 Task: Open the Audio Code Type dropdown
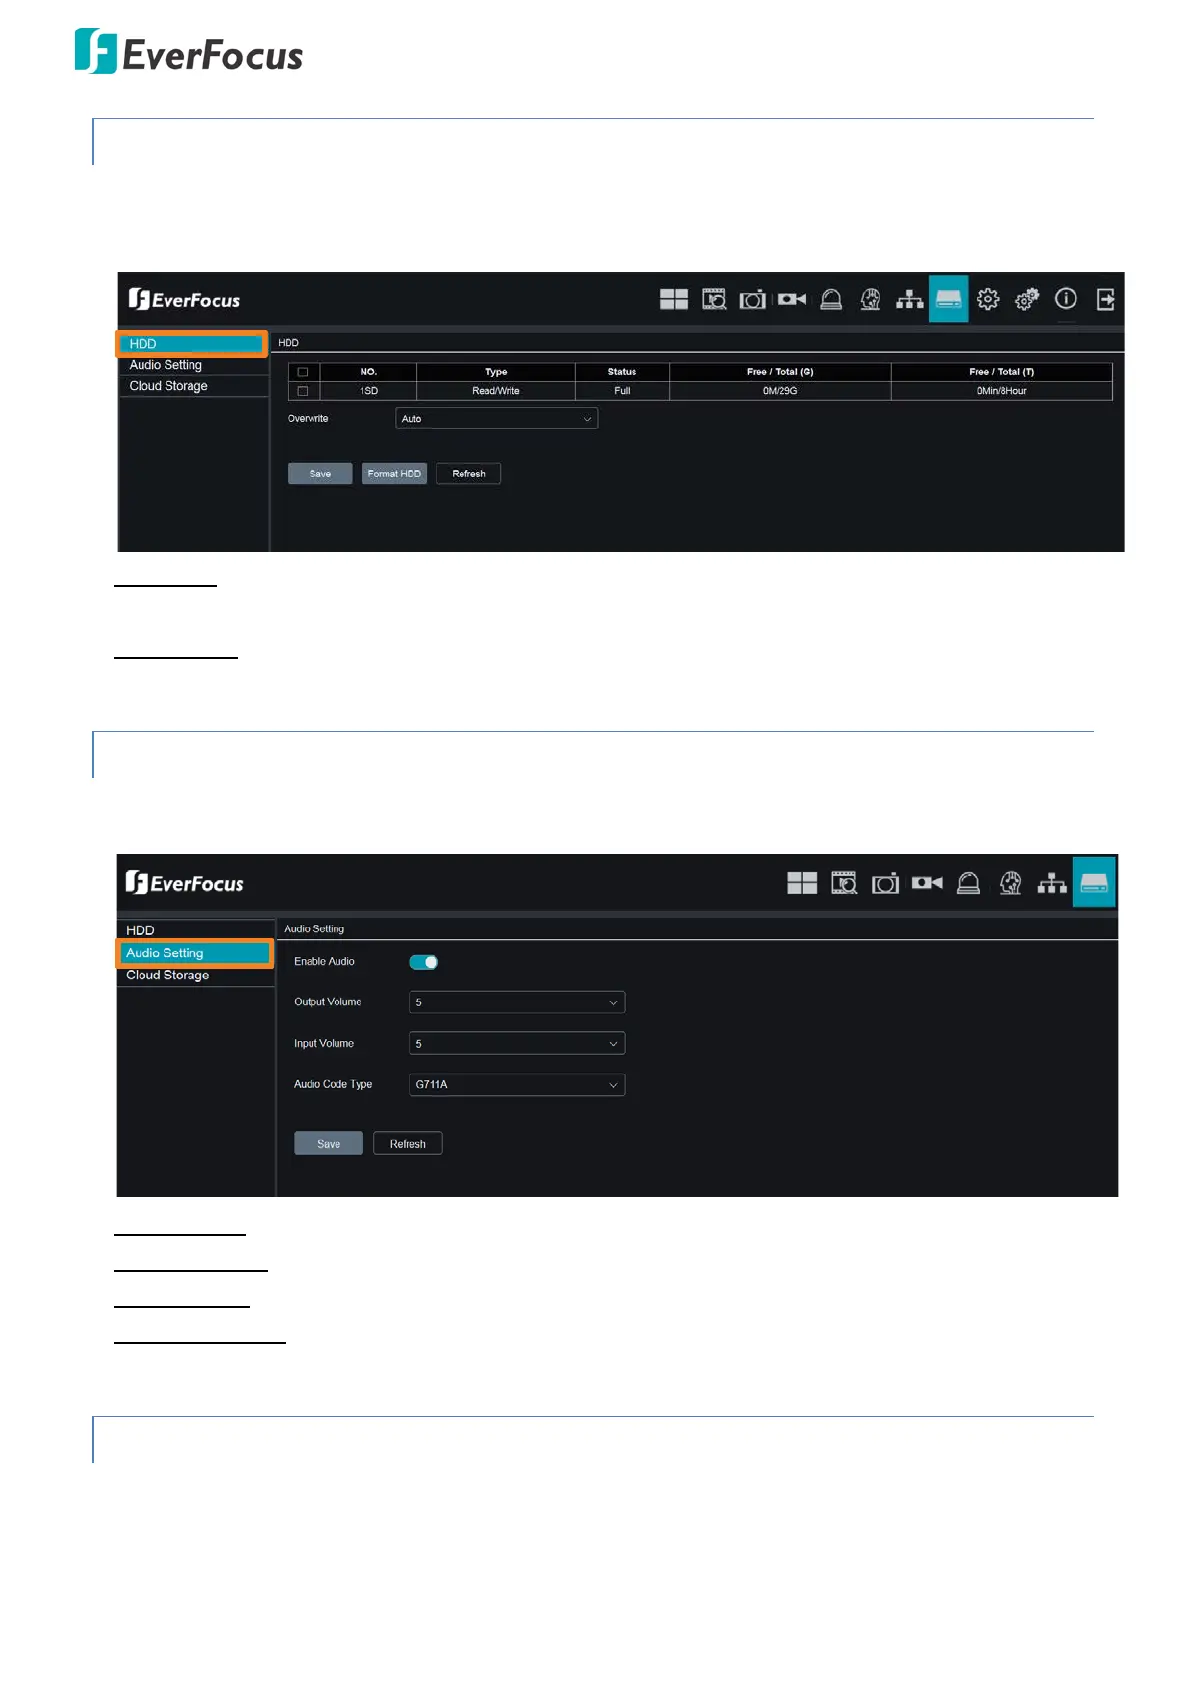(517, 1085)
